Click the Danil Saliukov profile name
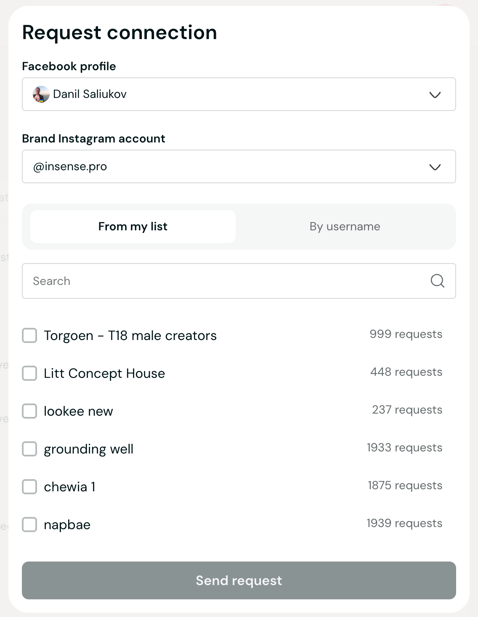This screenshot has height=617, width=478. tap(90, 94)
